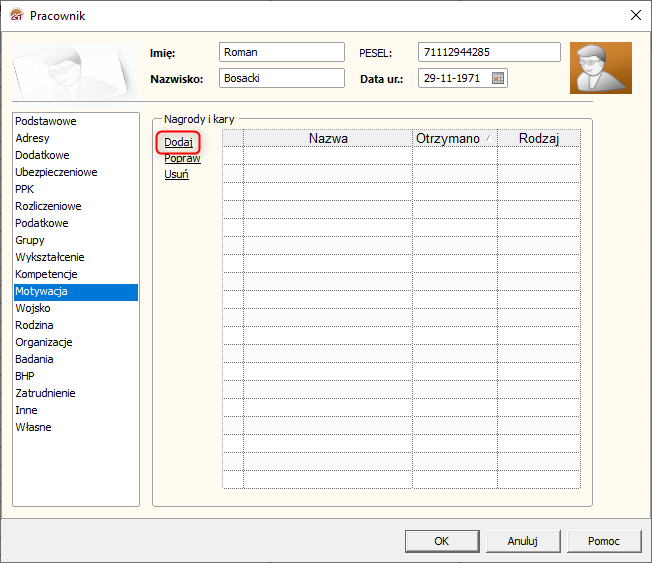Select Podstawowe in the sidebar list

coord(46,121)
